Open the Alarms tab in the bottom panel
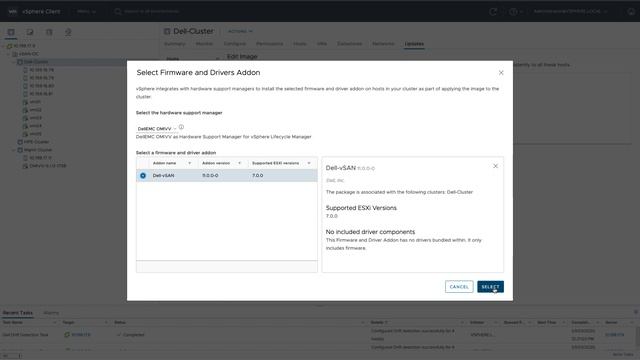Image resolution: width=640 pixels, height=360 pixels. tap(51, 313)
